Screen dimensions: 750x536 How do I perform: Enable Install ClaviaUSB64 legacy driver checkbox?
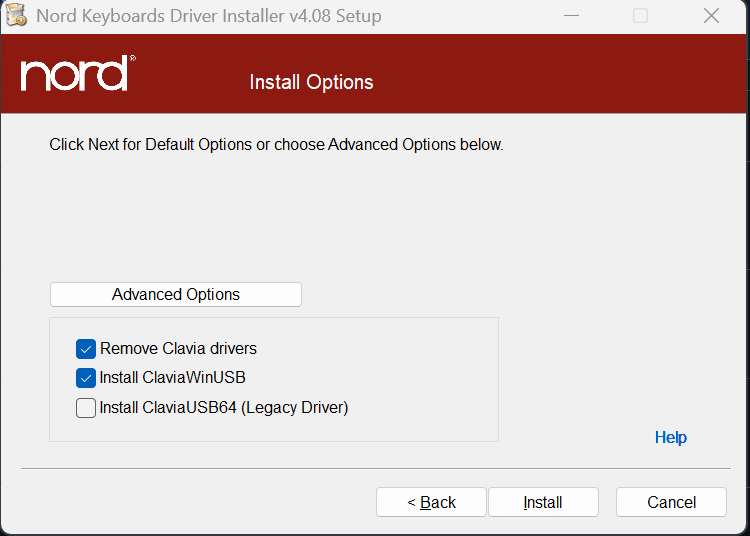click(86, 407)
